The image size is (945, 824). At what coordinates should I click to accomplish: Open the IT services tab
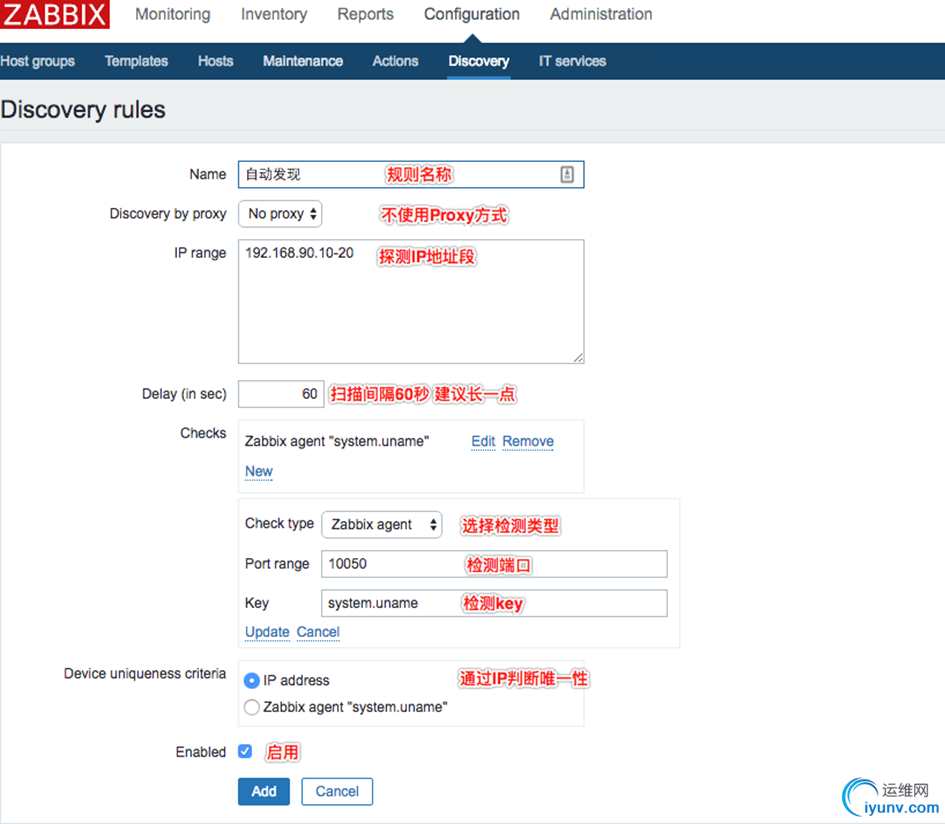coord(572,61)
